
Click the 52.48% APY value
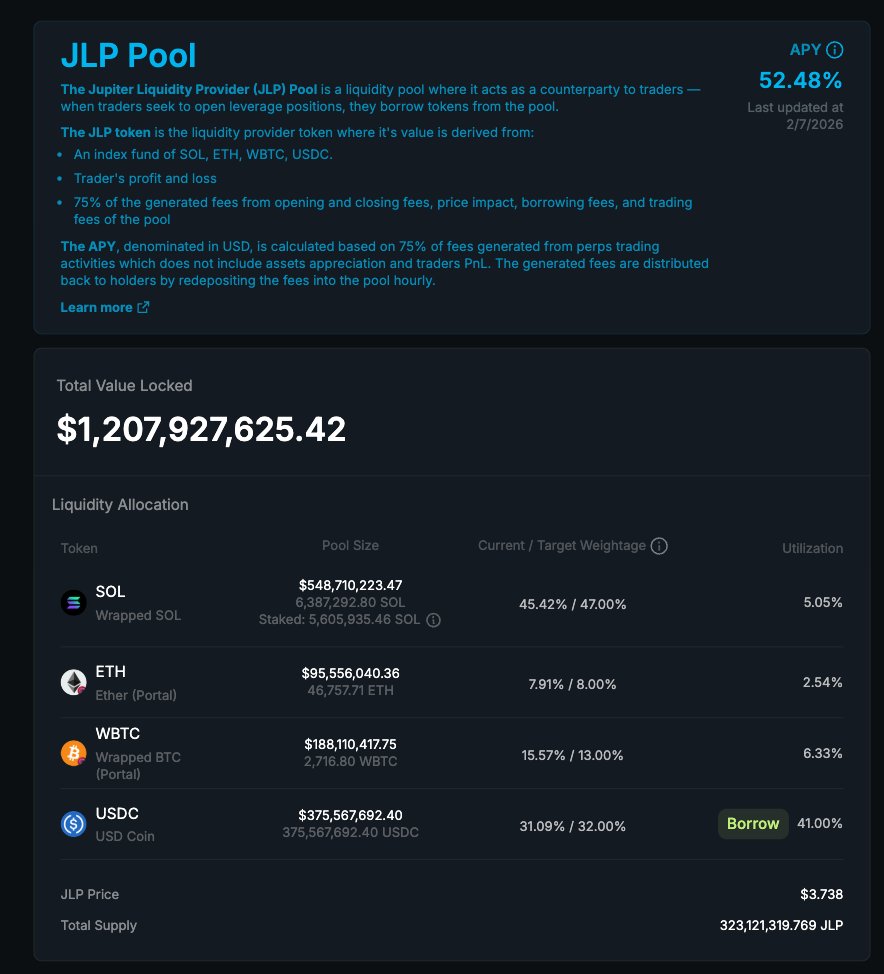800,80
